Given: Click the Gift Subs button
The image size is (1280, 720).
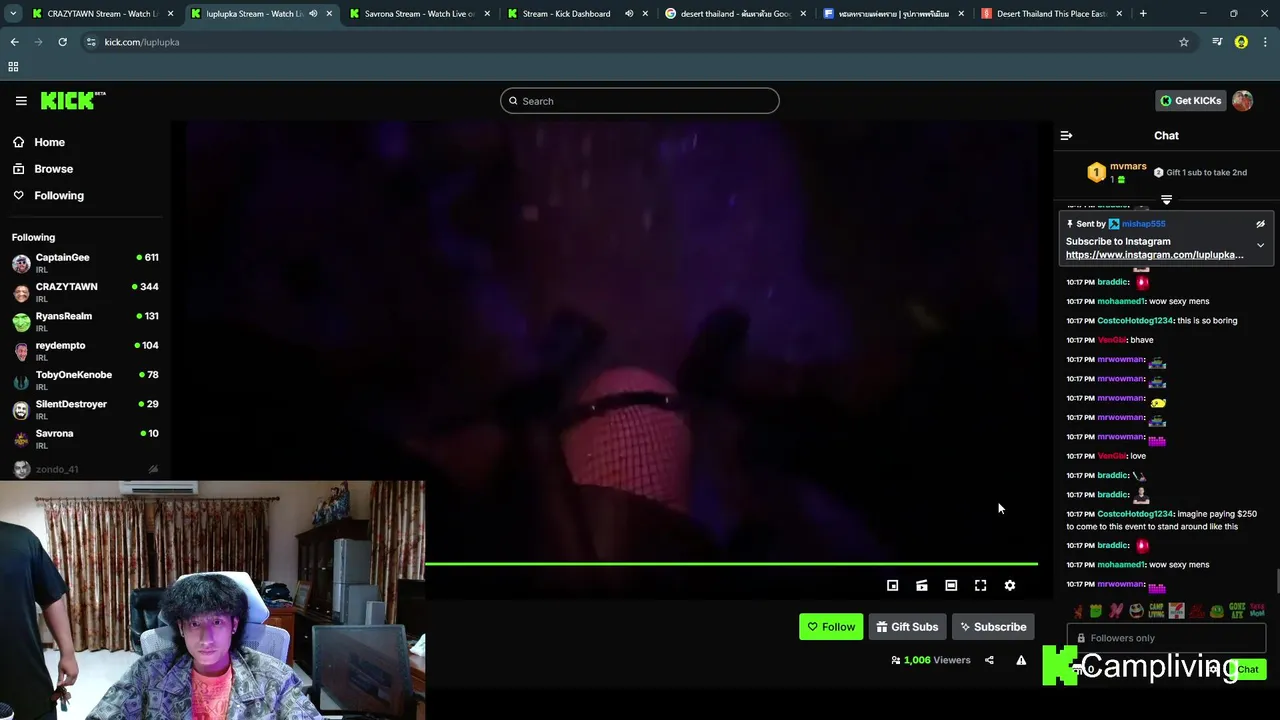Looking at the screenshot, I should 907,627.
